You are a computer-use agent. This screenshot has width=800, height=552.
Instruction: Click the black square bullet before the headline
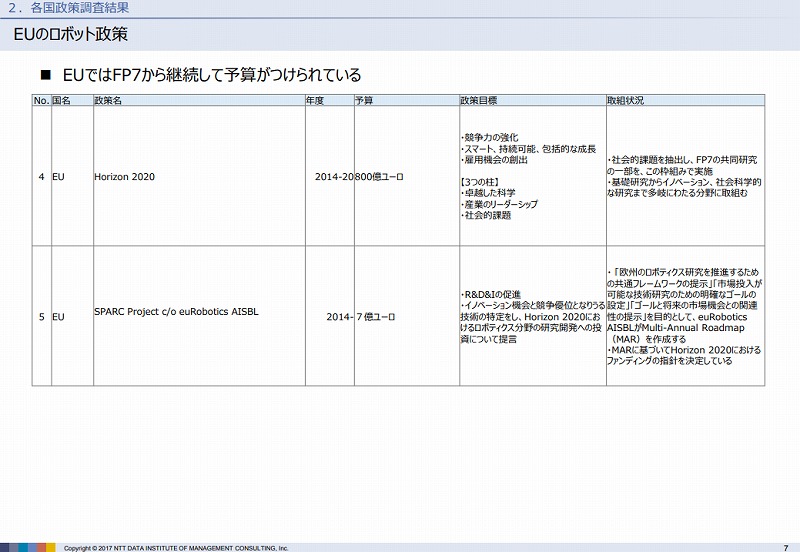point(44,76)
